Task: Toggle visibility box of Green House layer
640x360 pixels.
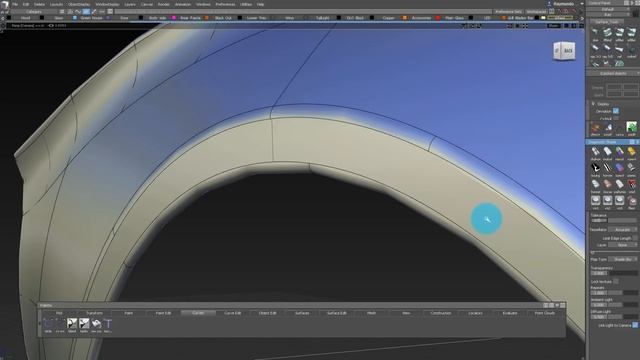Action: tap(74, 18)
